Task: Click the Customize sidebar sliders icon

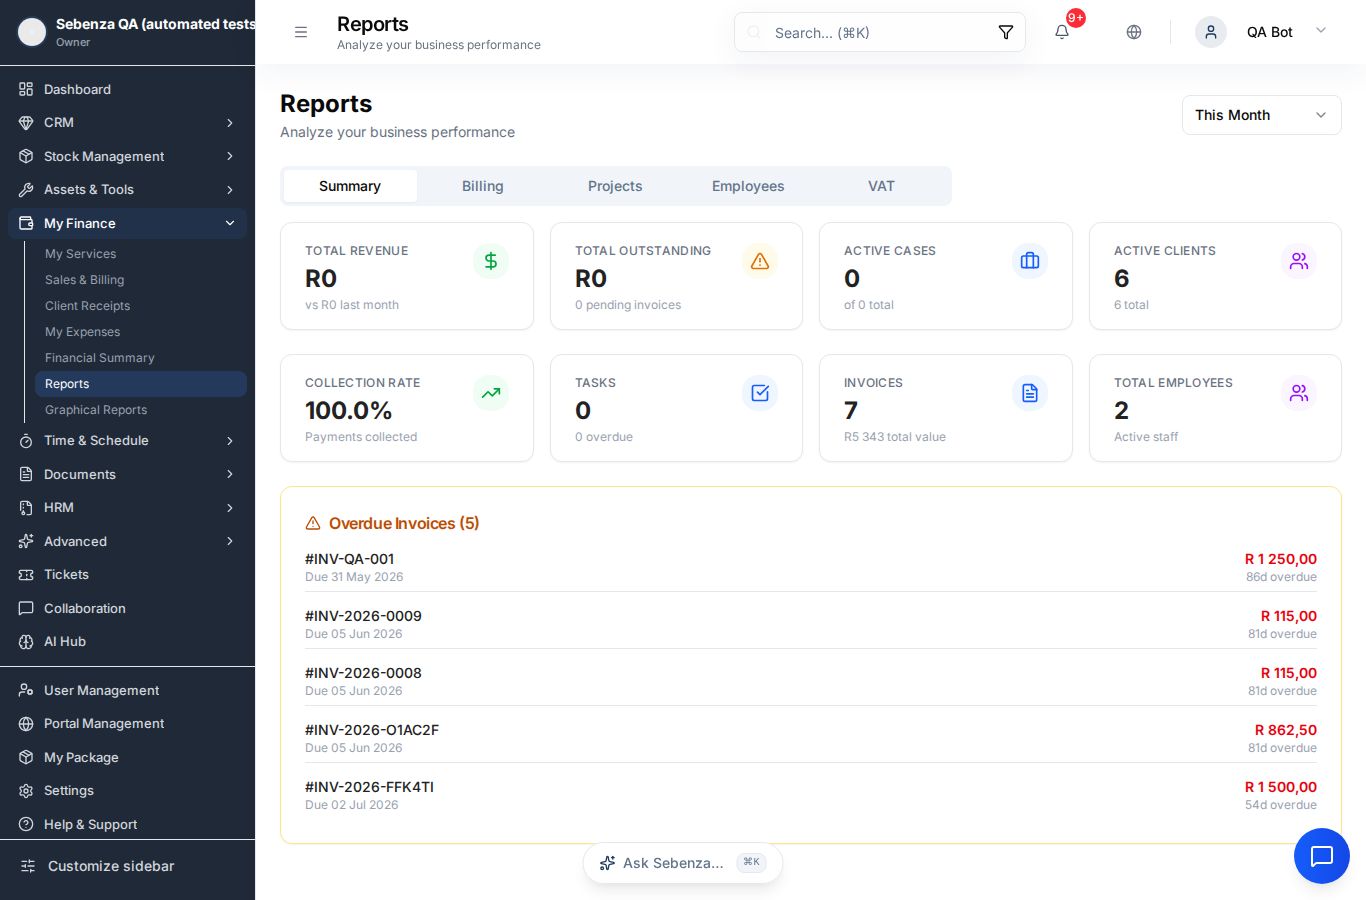Action: pyautogui.click(x=28, y=866)
